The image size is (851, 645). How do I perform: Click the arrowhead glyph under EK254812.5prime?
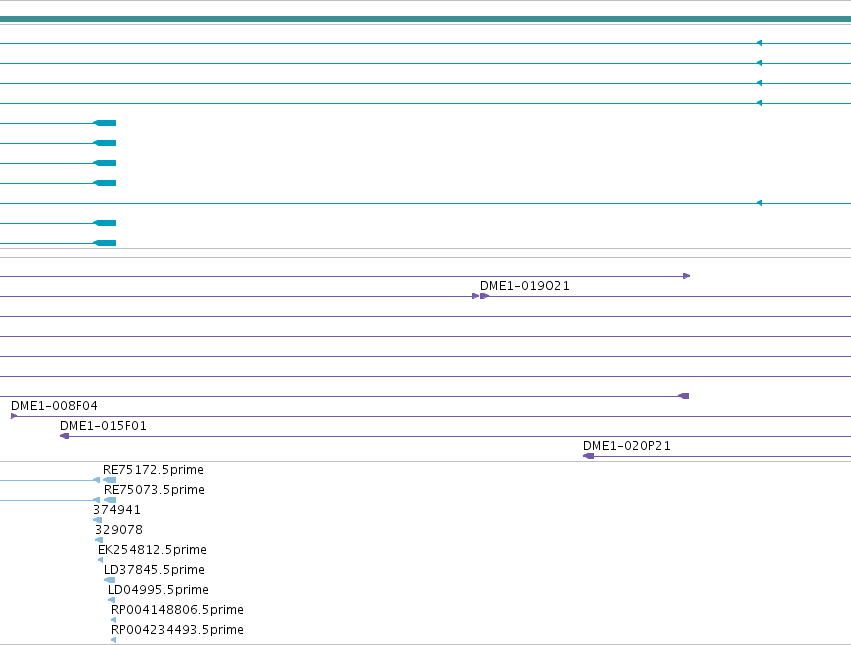click(x=100, y=560)
